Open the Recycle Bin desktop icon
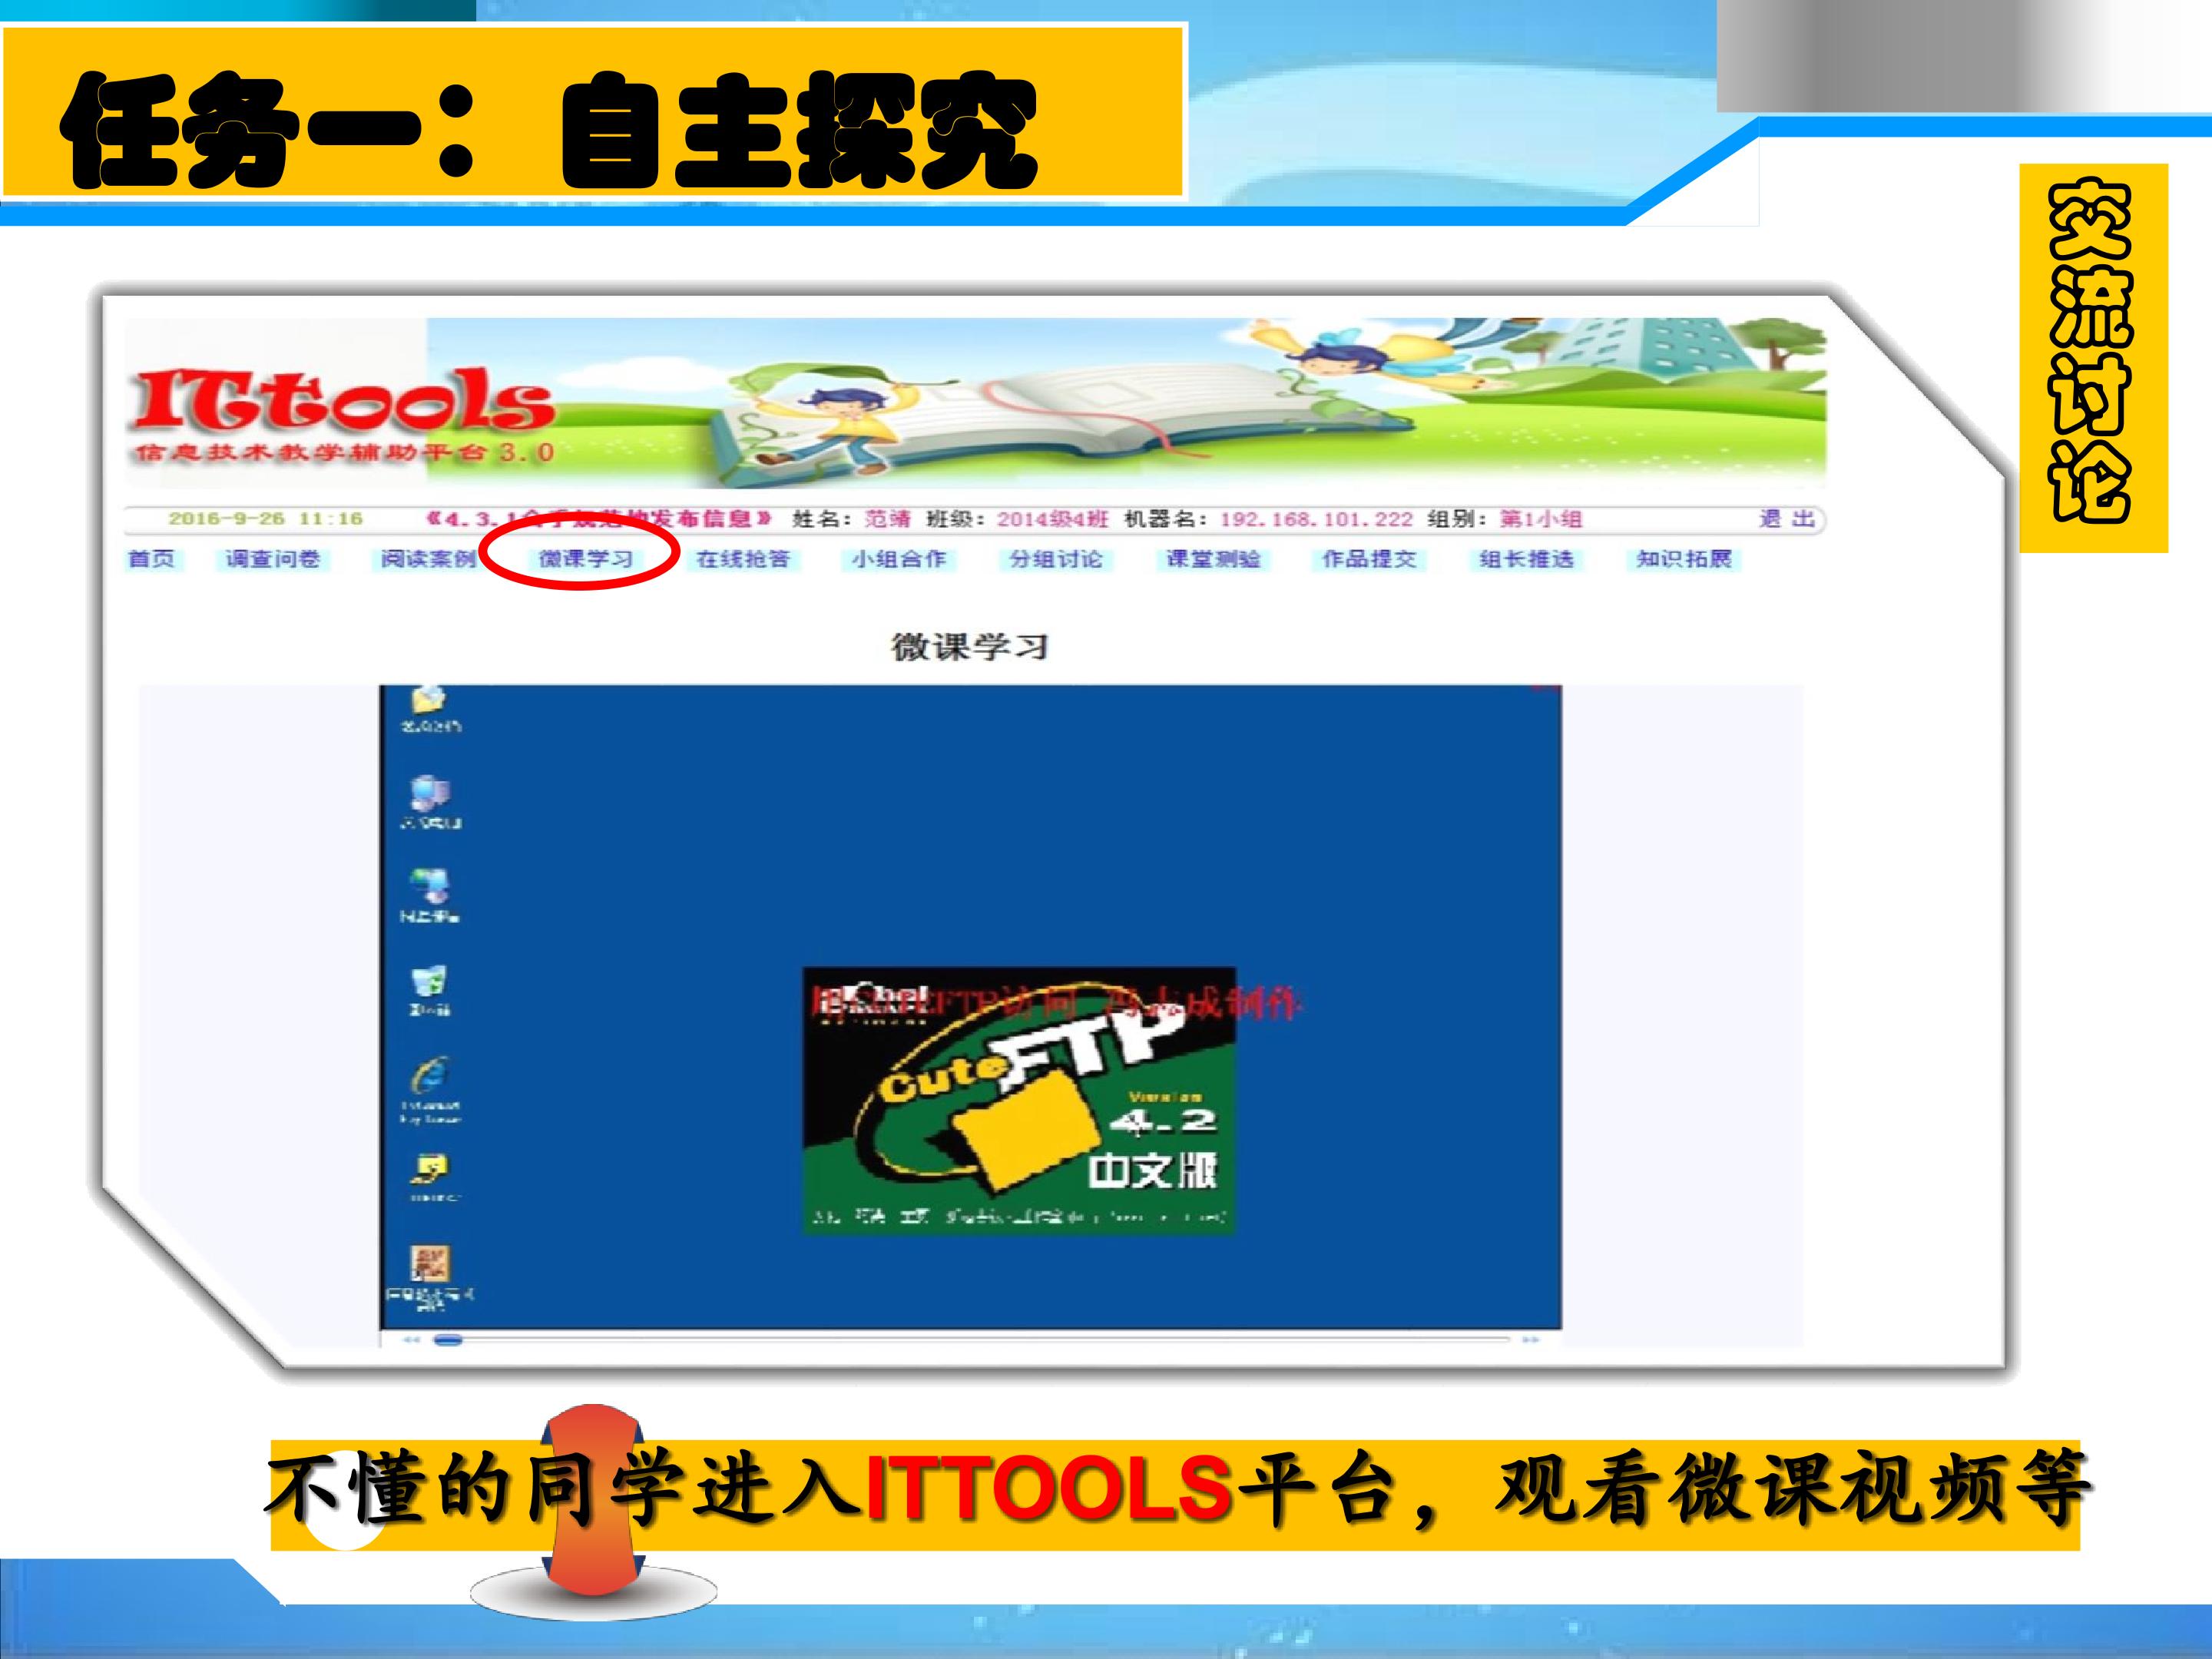Image resolution: width=2212 pixels, height=1659 pixels. click(430, 982)
